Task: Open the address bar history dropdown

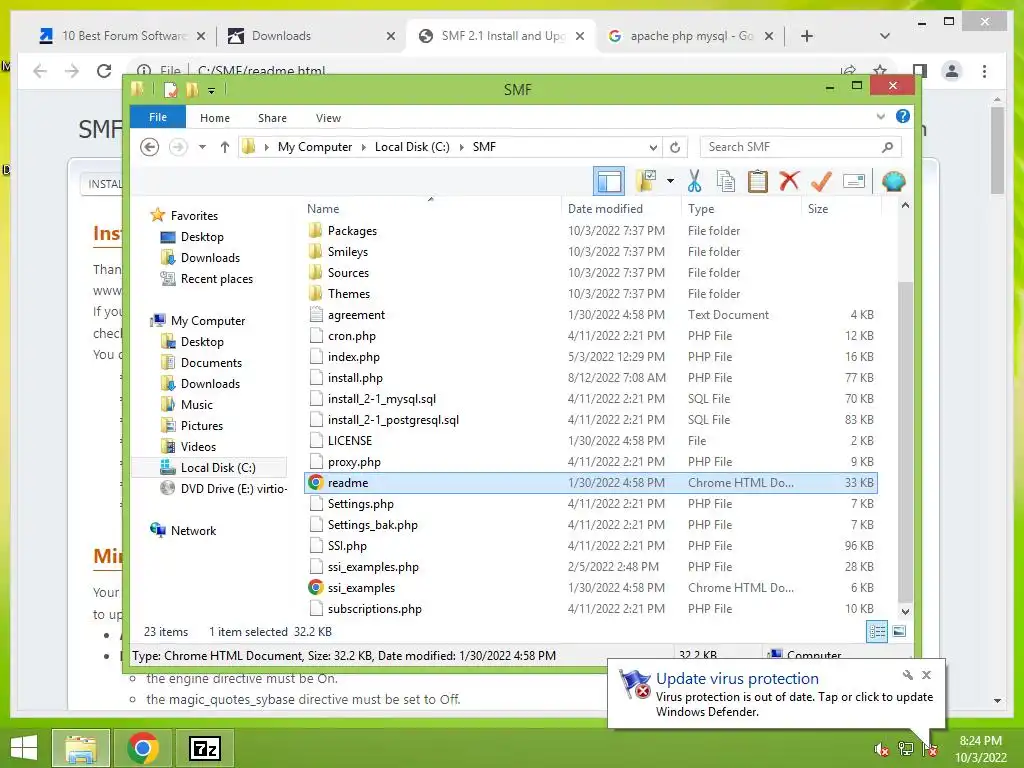Action: click(652, 147)
